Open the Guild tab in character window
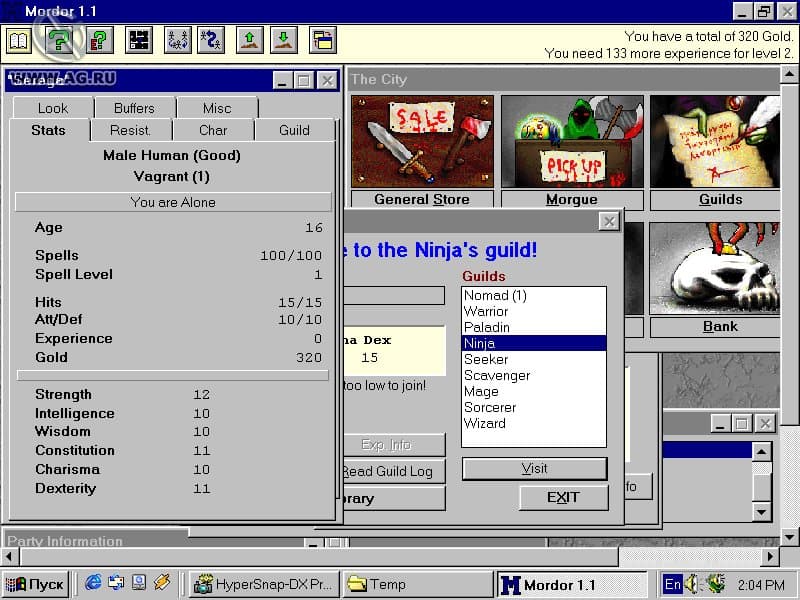800x600 pixels. [294, 131]
